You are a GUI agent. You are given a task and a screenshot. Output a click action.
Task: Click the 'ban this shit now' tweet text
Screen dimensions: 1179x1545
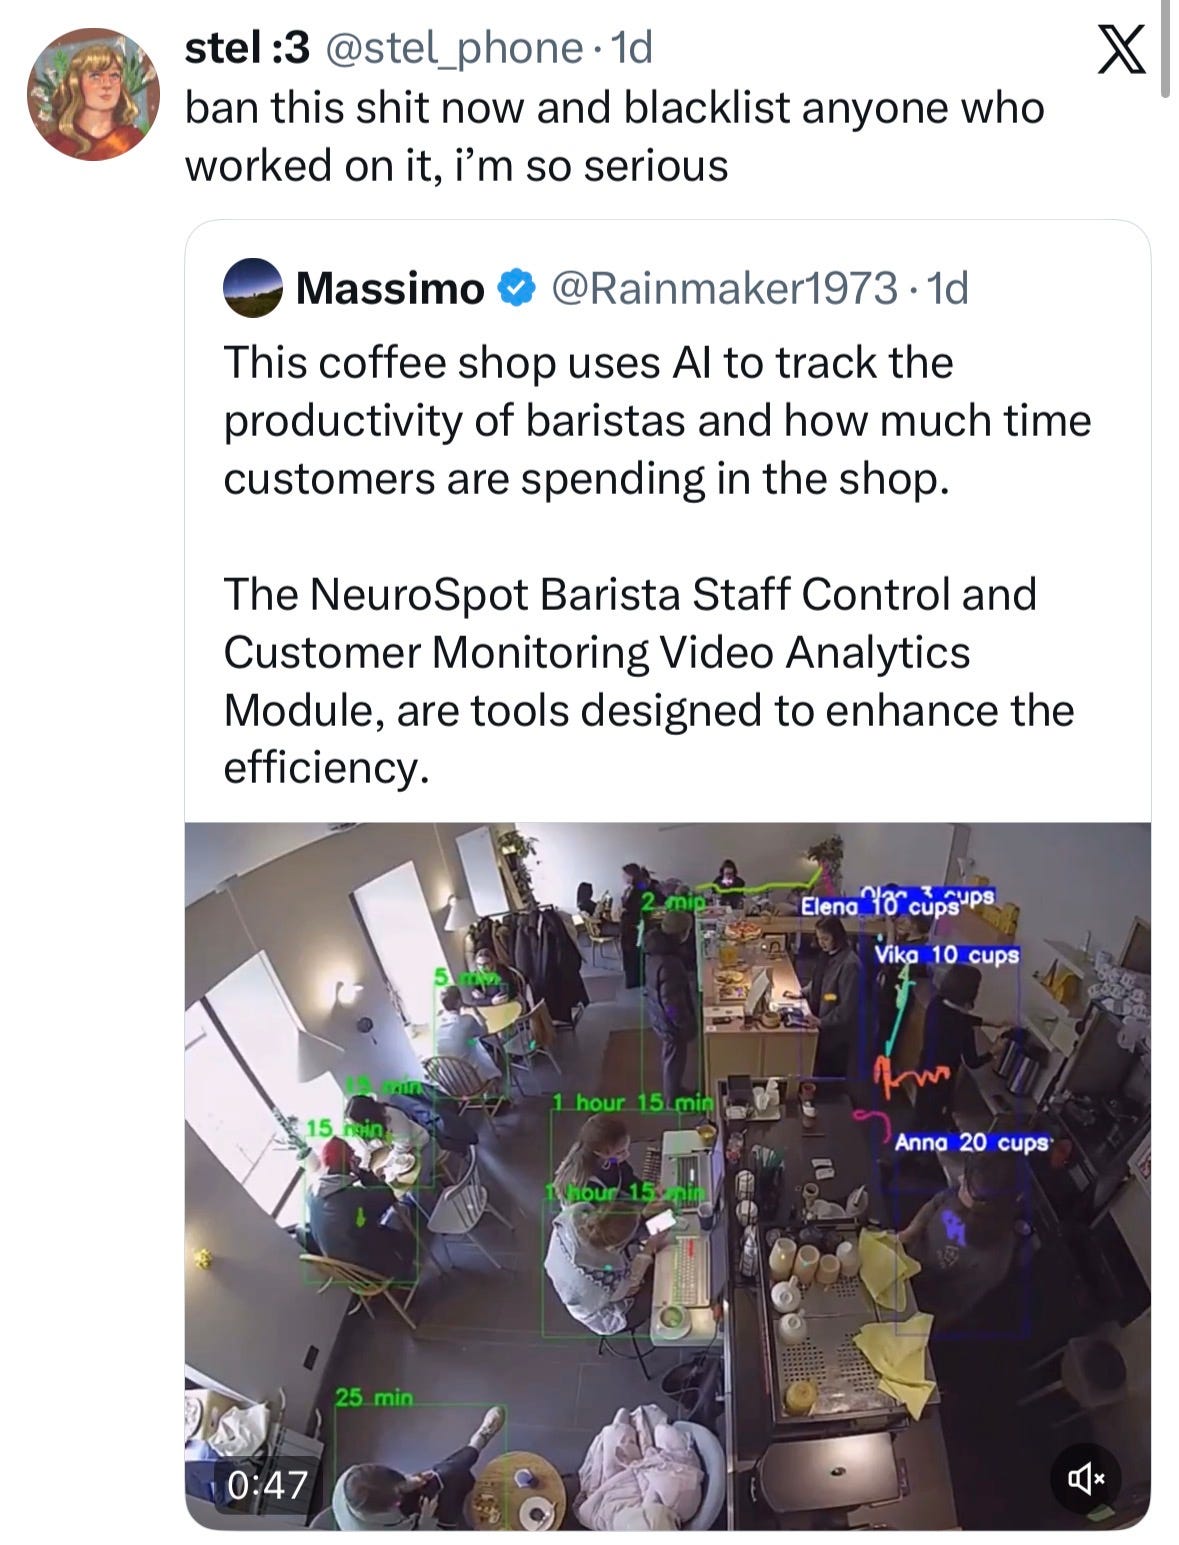[614, 136]
